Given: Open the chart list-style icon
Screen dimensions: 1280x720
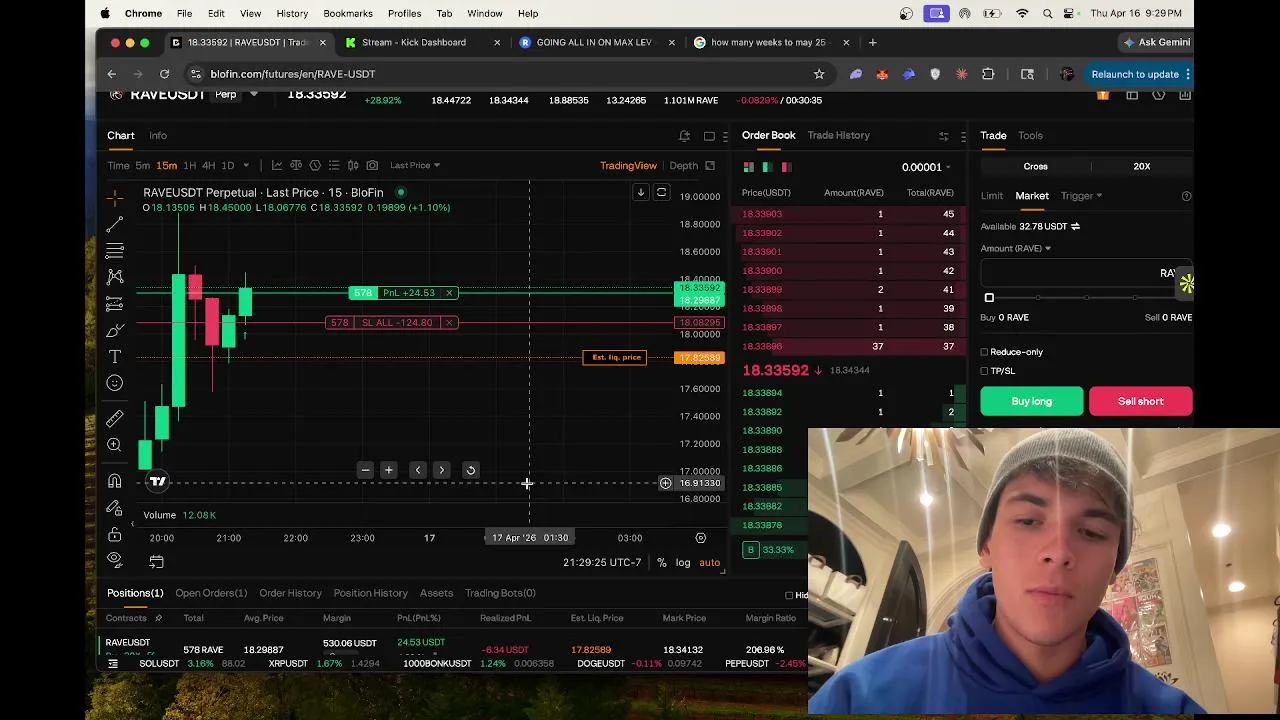Looking at the screenshot, I should [x=334, y=165].
